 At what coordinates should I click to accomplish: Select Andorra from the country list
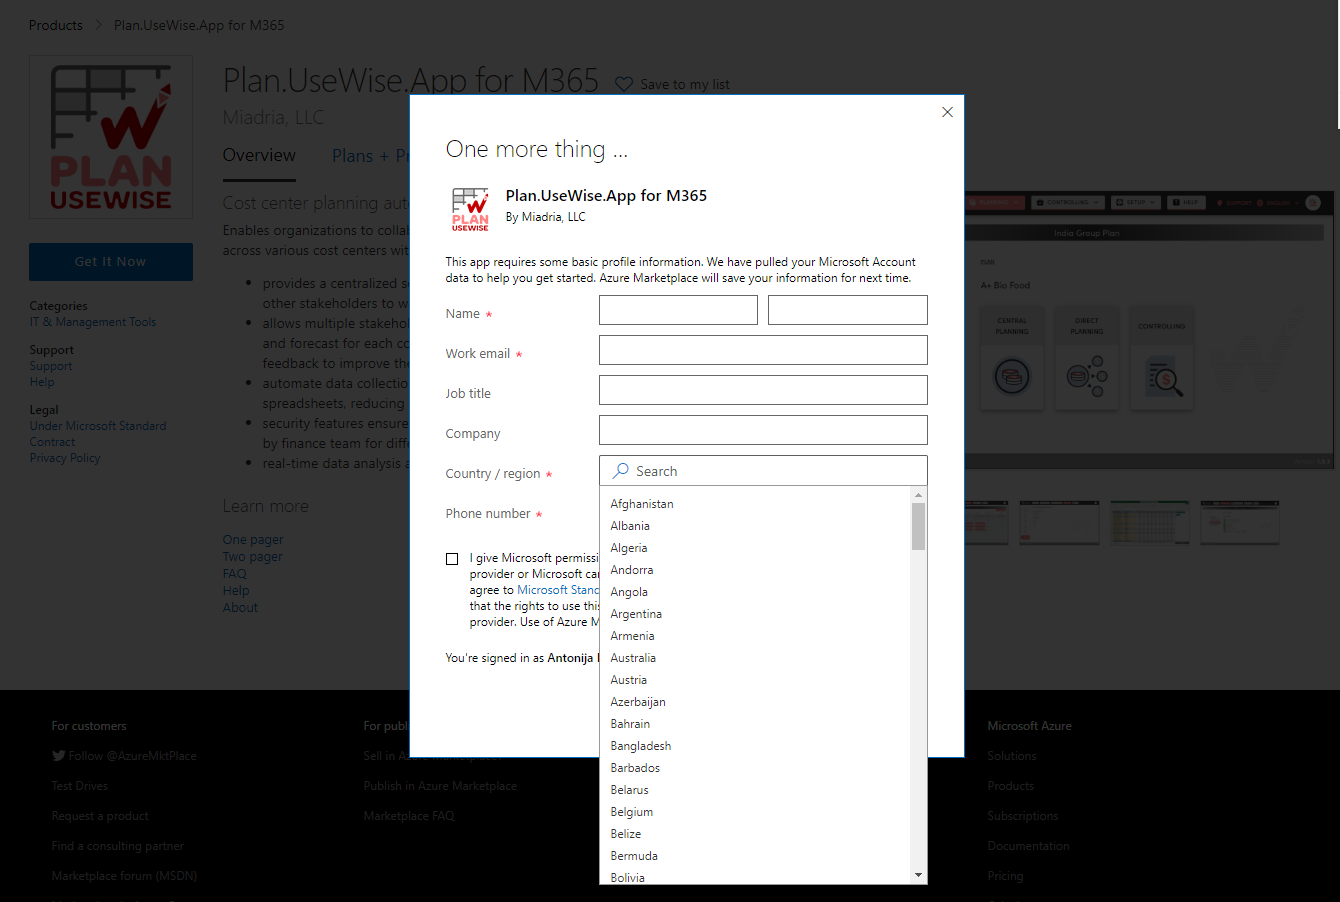(x=755, y=570)
